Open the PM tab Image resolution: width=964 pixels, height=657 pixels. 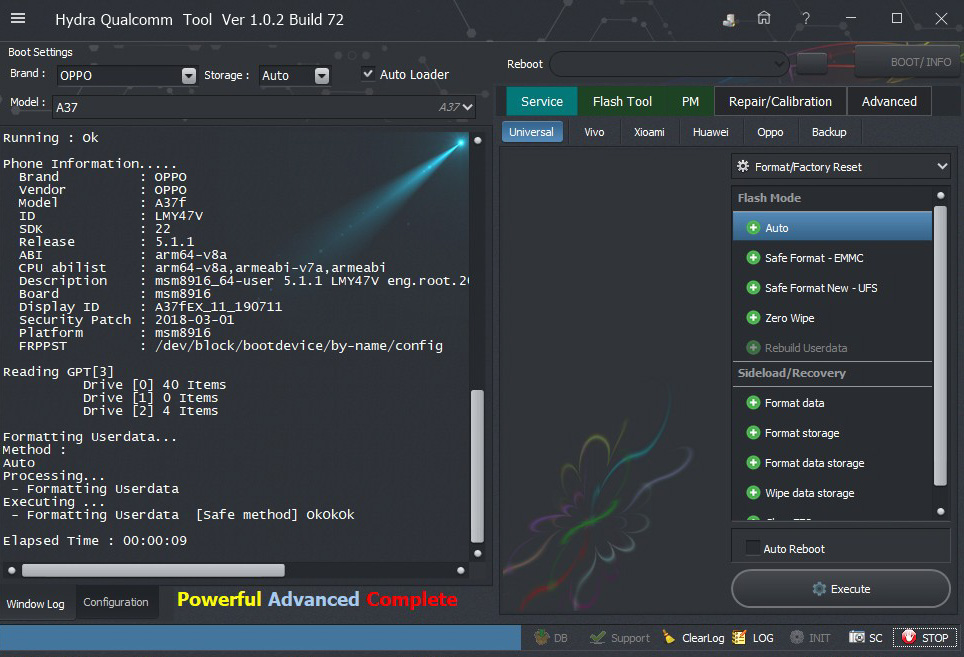pyautogui.click(x=690, y=101)
